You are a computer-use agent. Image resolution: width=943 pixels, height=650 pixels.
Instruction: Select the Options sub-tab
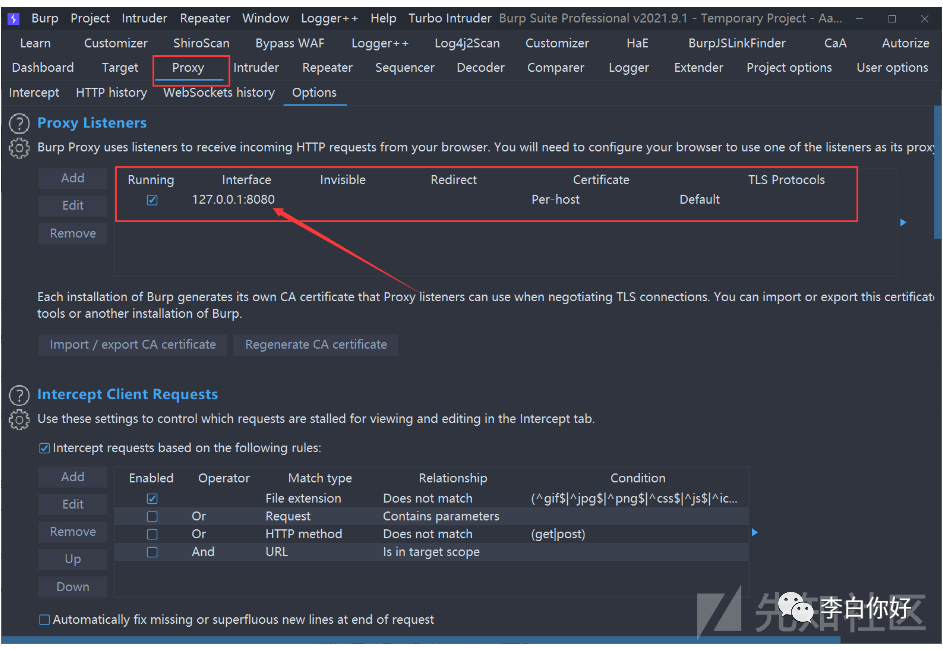tap(314, 93)
